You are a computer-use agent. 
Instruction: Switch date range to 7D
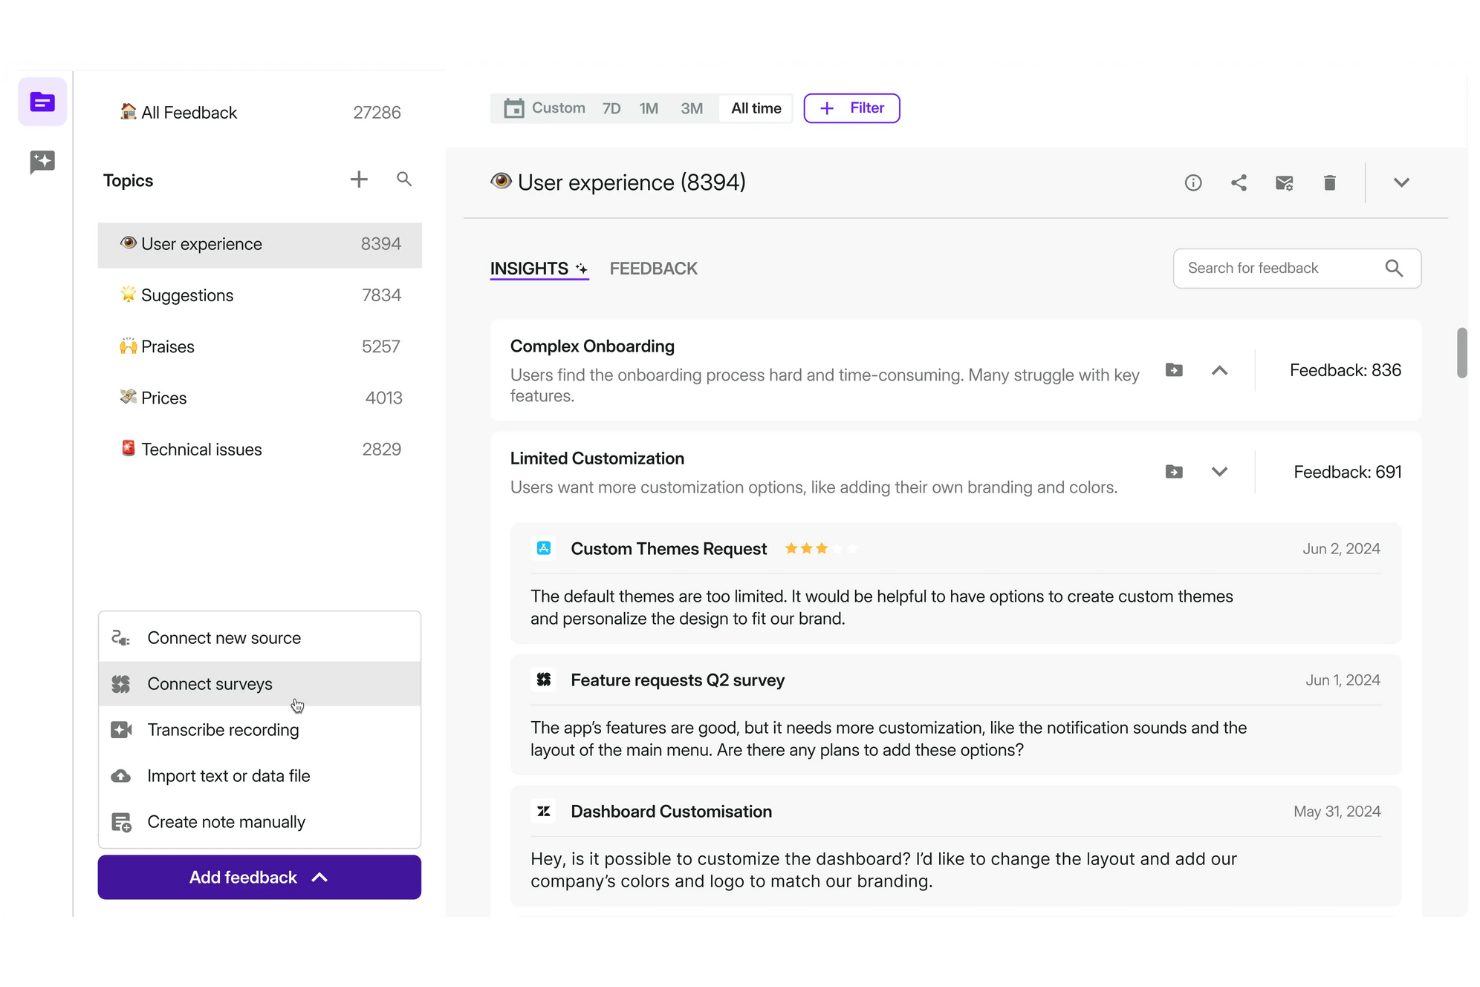611,107
